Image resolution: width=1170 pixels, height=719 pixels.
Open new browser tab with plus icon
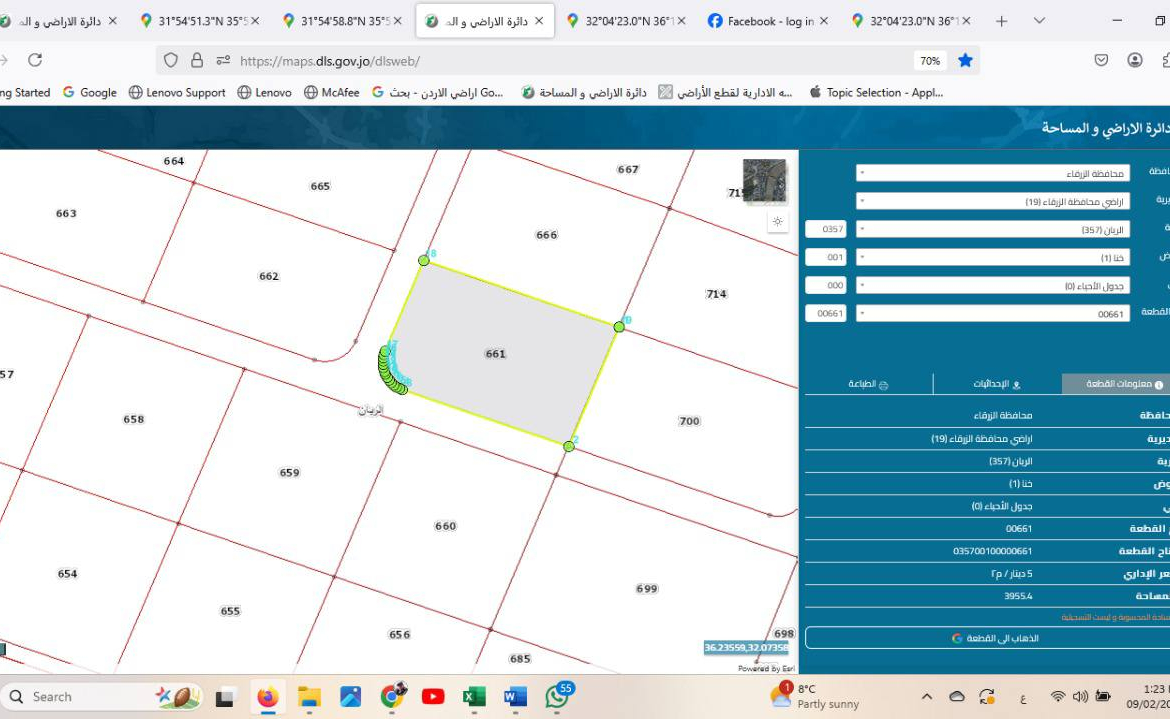coord(1001,21)
